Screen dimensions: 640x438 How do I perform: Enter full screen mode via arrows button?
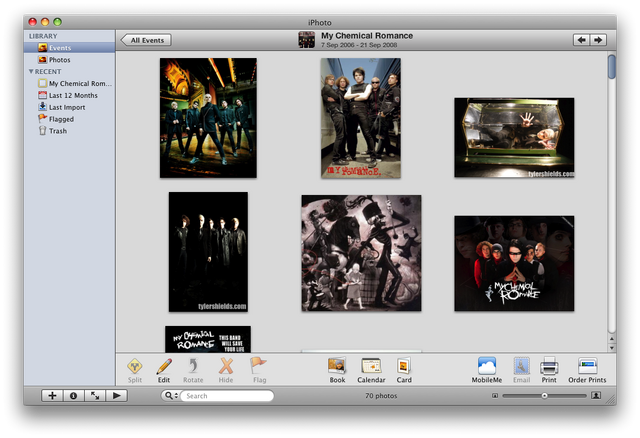click(x=95, y=396)
